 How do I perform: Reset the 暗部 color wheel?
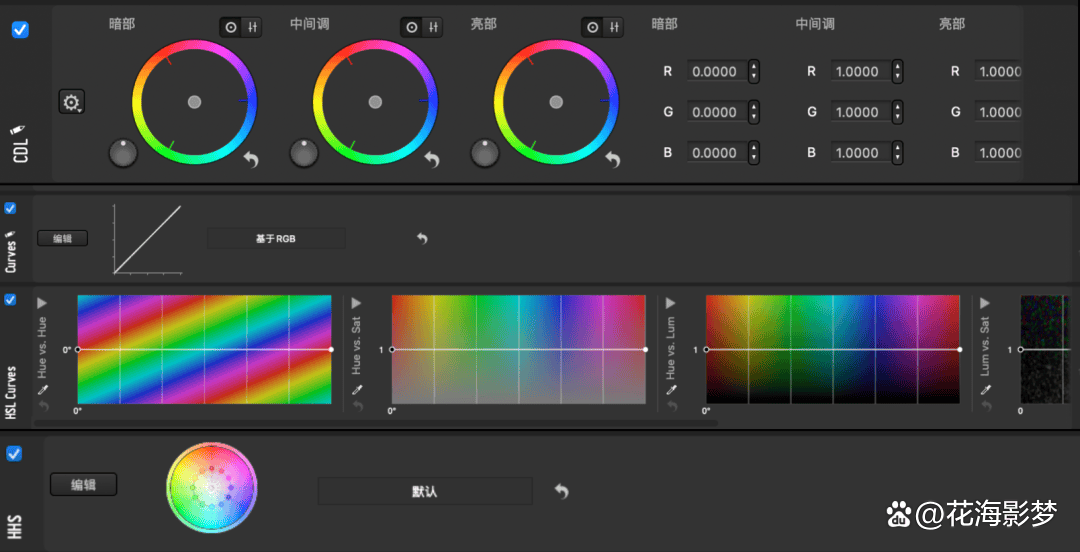(x=251, y=159)
